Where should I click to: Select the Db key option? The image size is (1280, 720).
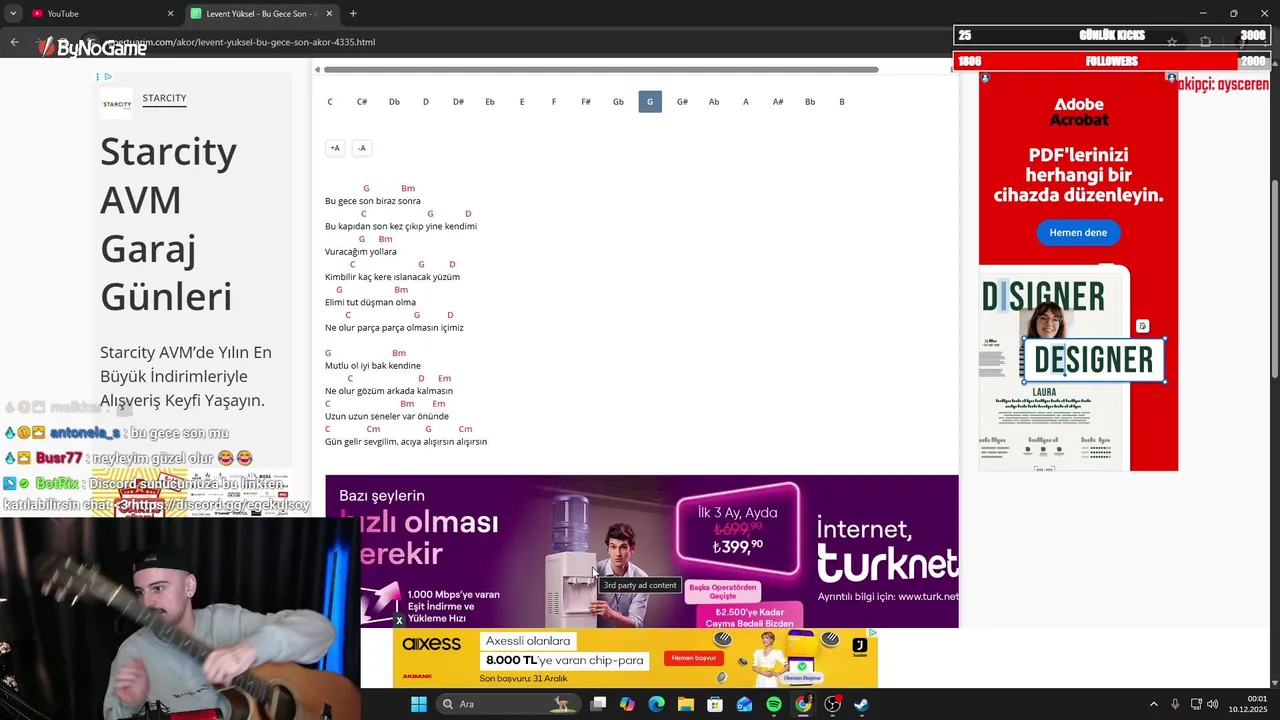pos(394,101)
